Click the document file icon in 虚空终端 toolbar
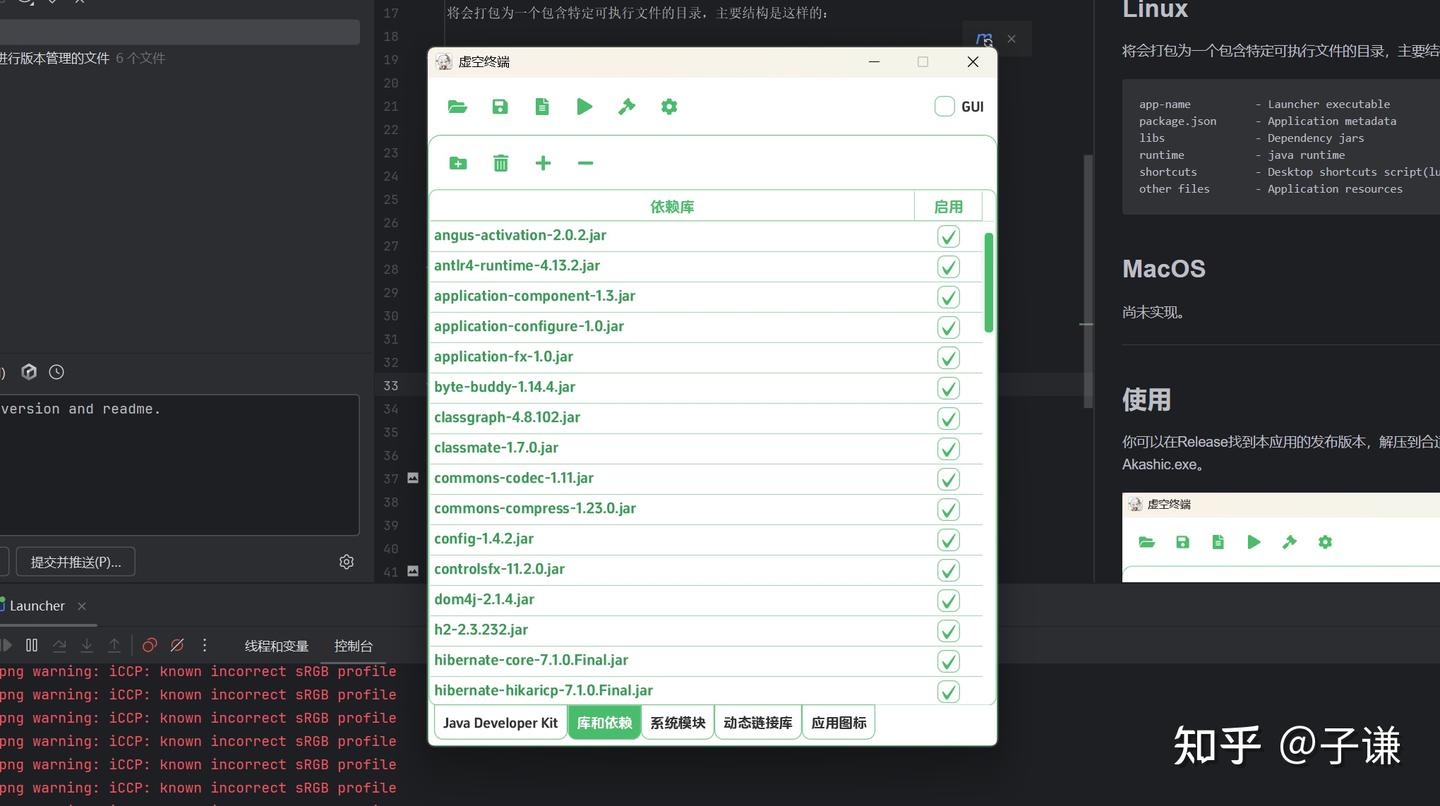Image resolution: width=1440 pixels, height=806 pixels. click(x=542, y=107)
